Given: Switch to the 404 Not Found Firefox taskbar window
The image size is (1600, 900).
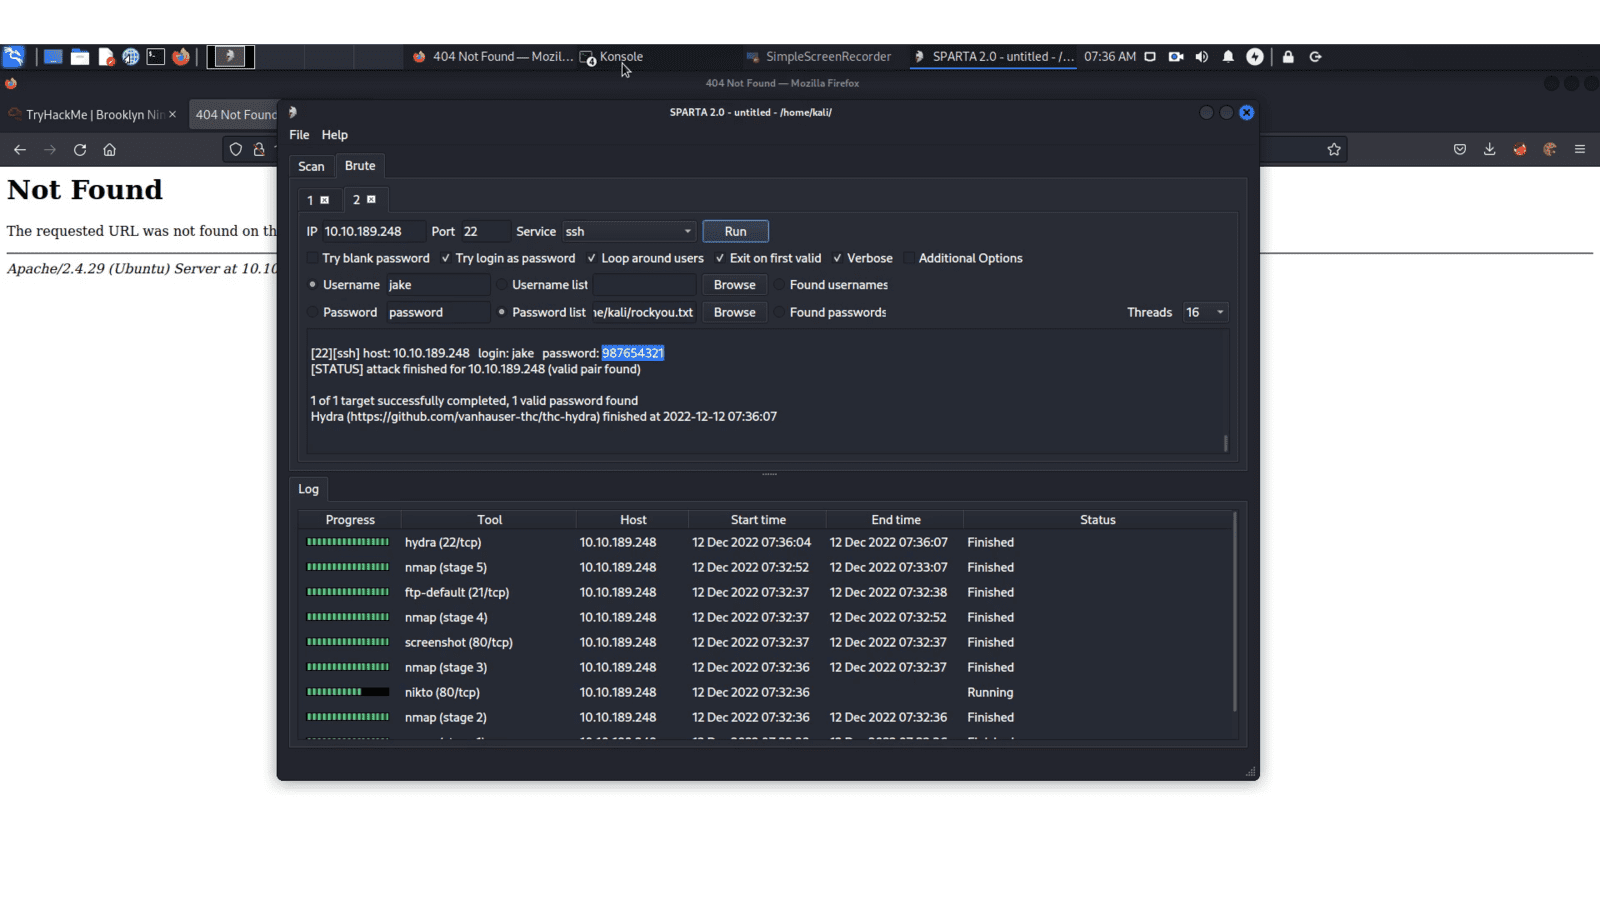Looking at the screenshot, I should [492, 57].
